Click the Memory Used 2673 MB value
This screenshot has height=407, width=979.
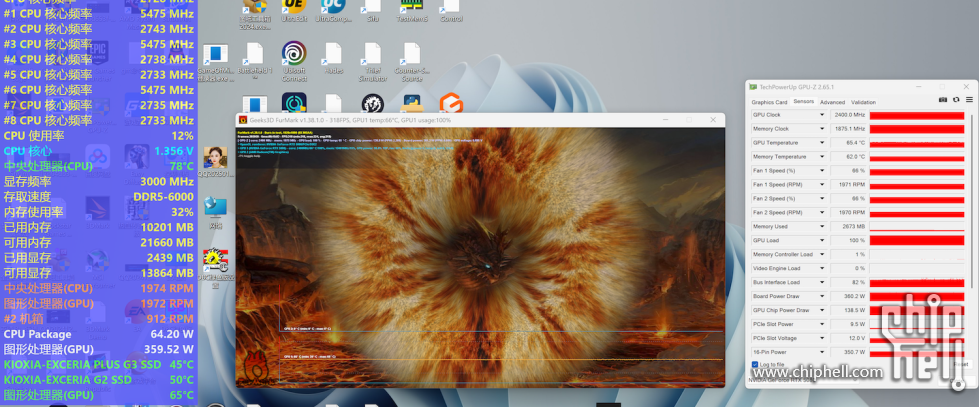849,227
